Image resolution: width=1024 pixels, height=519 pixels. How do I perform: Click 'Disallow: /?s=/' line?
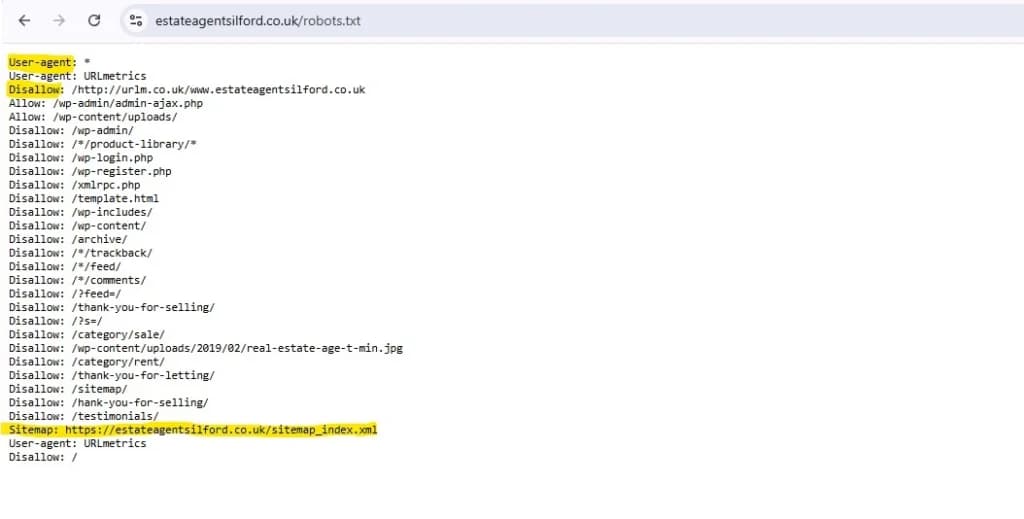pyautogui.click(x=56, y=321)
